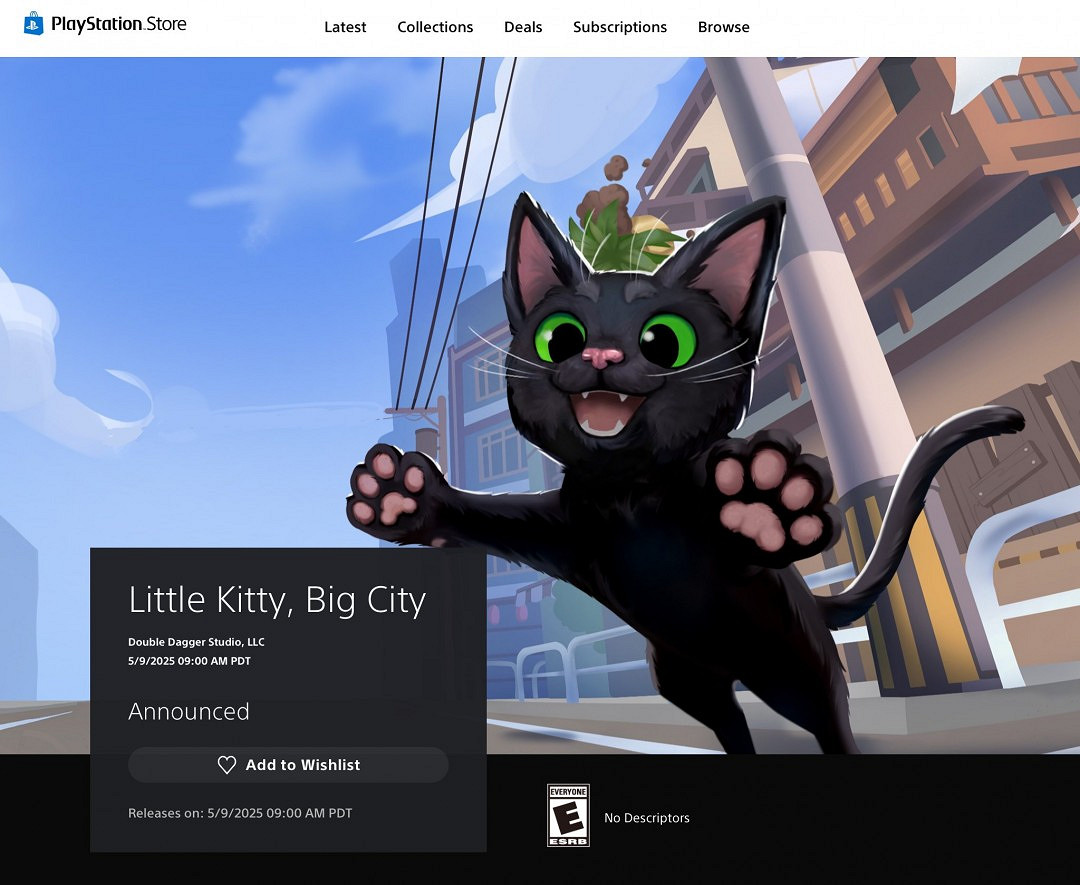Open the Deals page
This screenshot has height=885, width=1080.
pyautogui.click(x=523, y=27)
